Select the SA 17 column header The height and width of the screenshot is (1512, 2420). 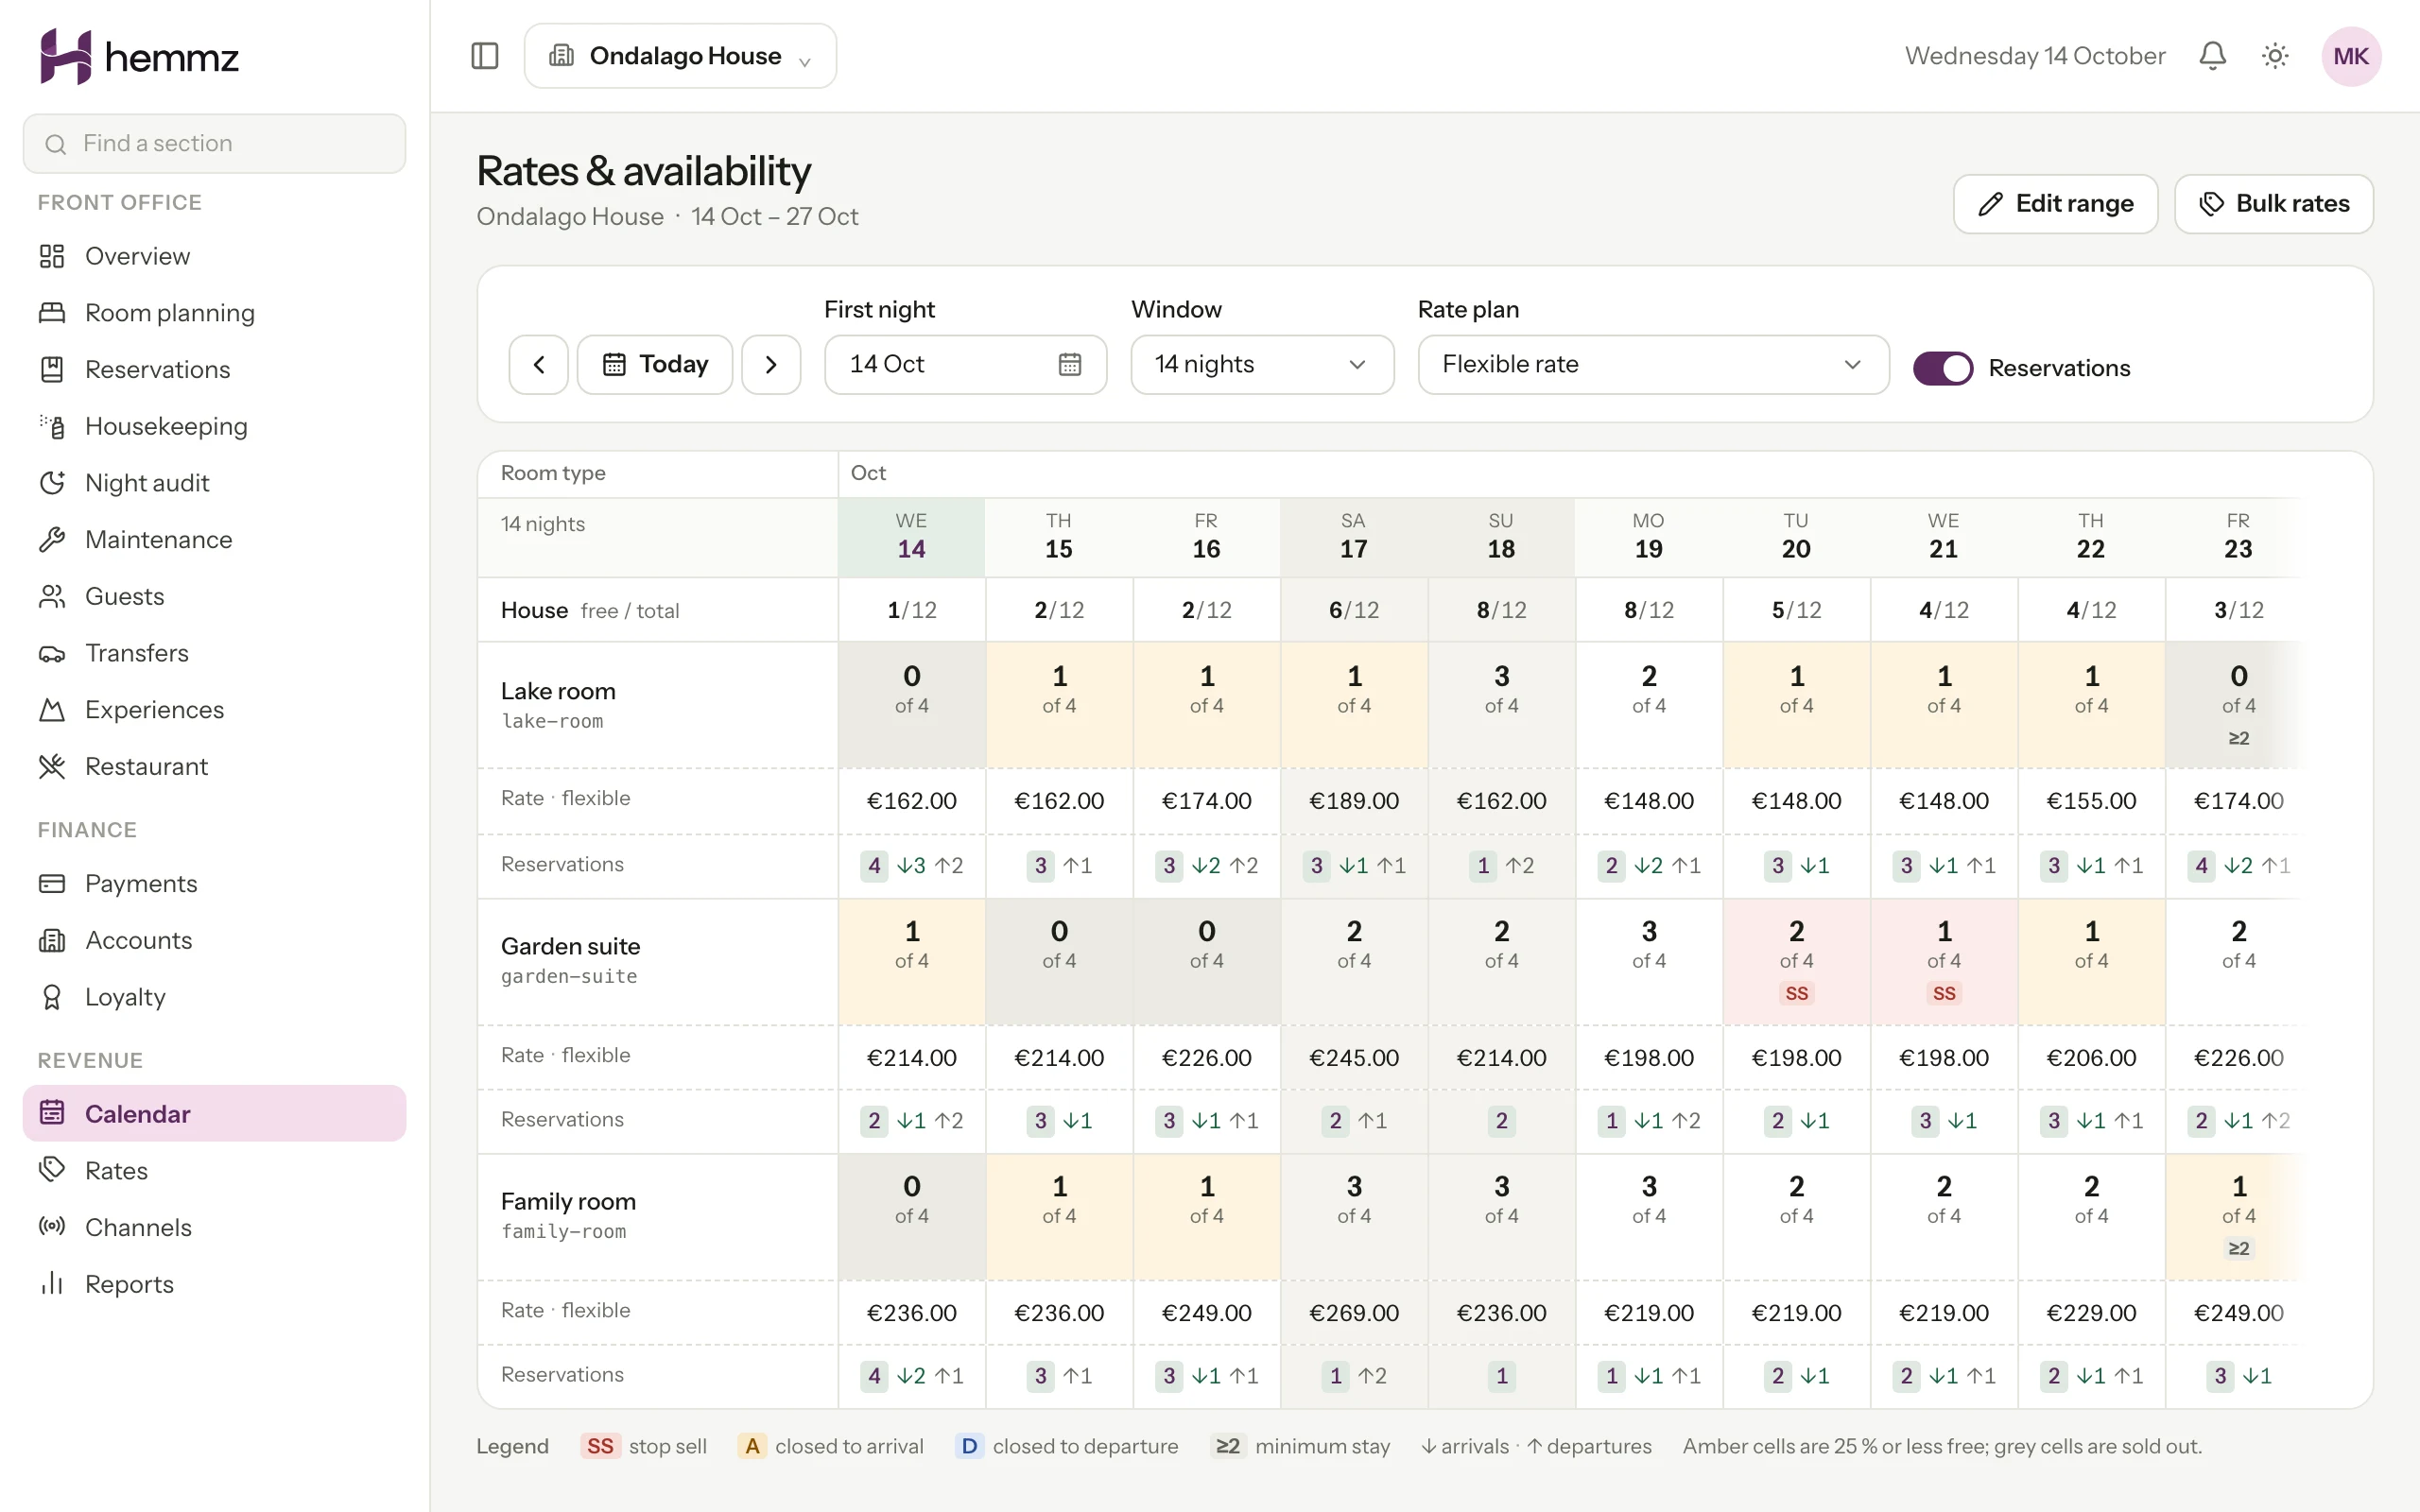[1354, 537]
